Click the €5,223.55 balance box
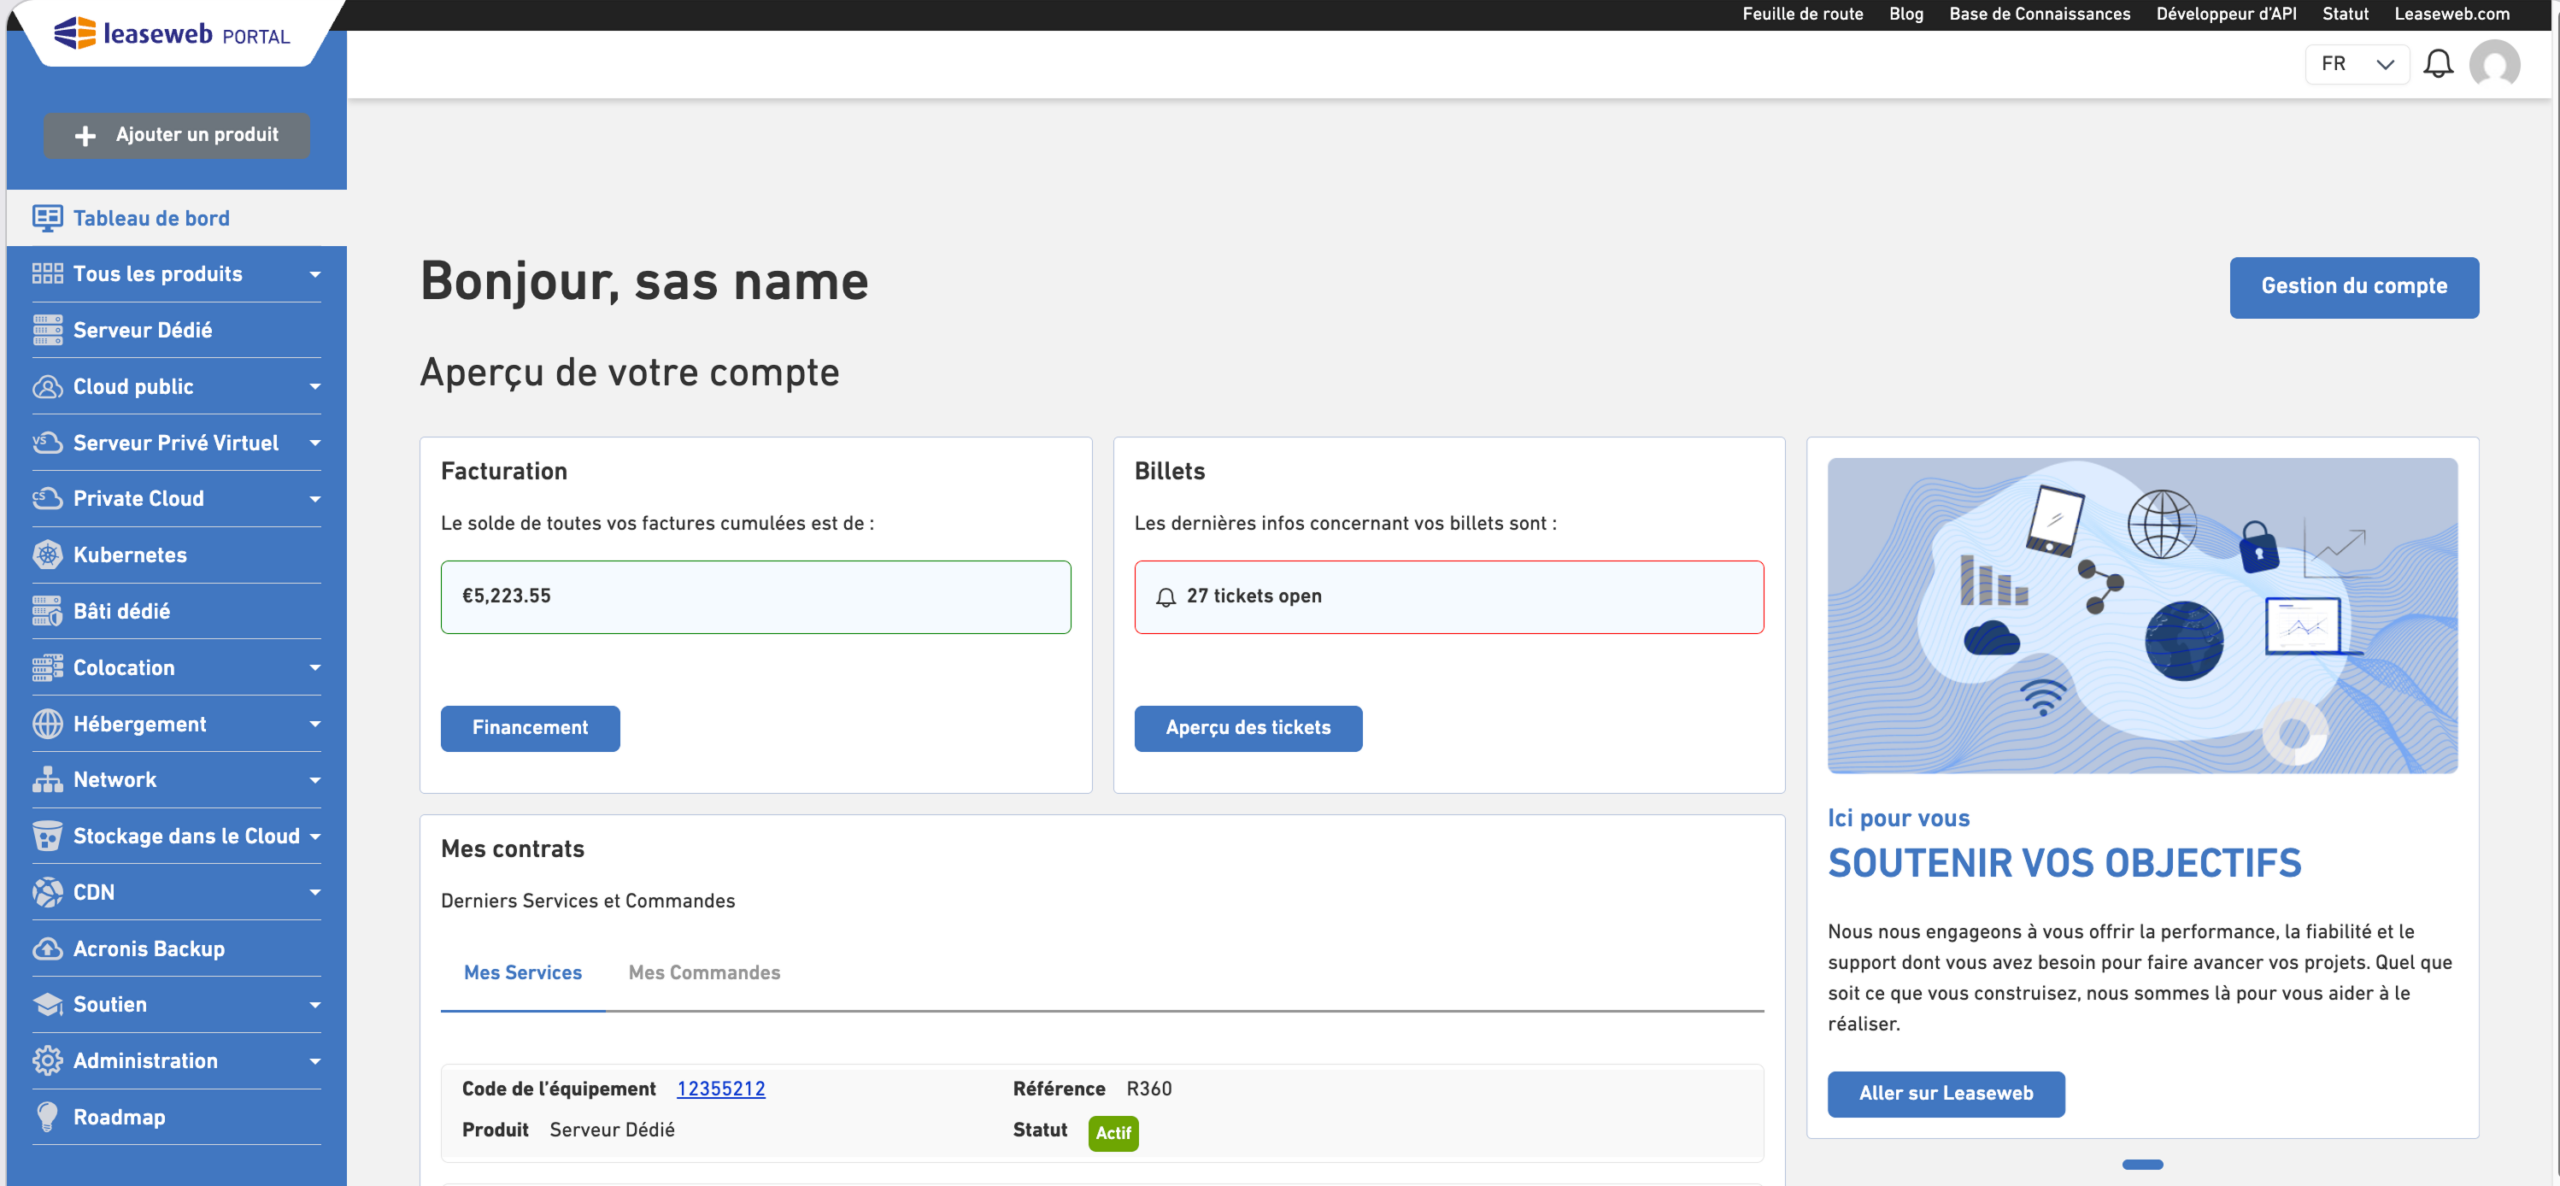Image resolution: width=2560 pixels, height=1186 pixels. coord(756,597)
